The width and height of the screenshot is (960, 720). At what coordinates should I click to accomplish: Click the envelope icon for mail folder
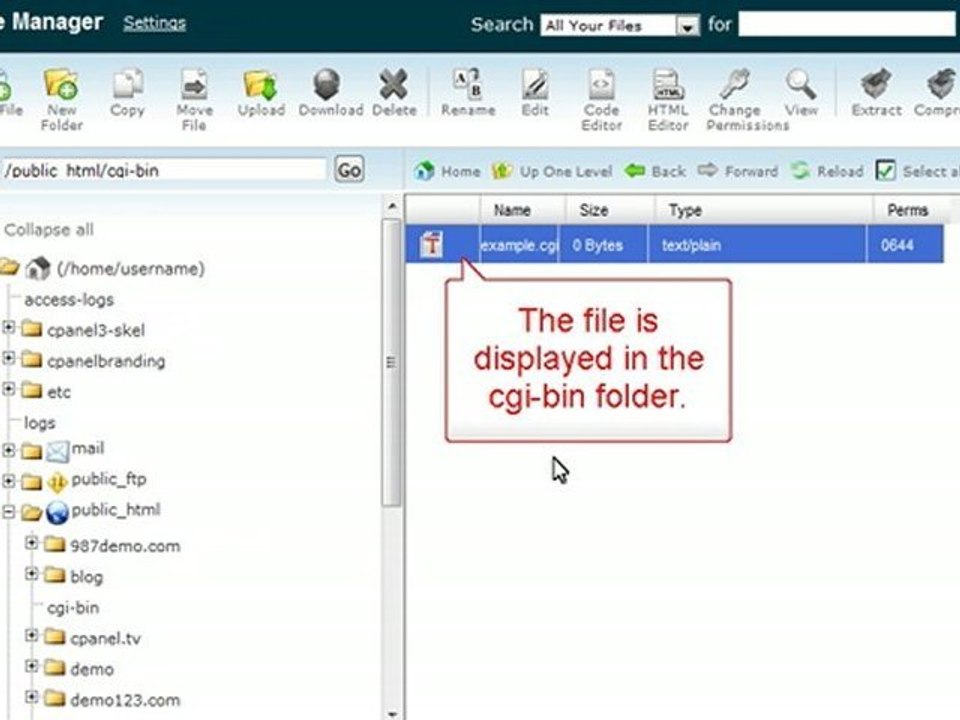[58, 451]
